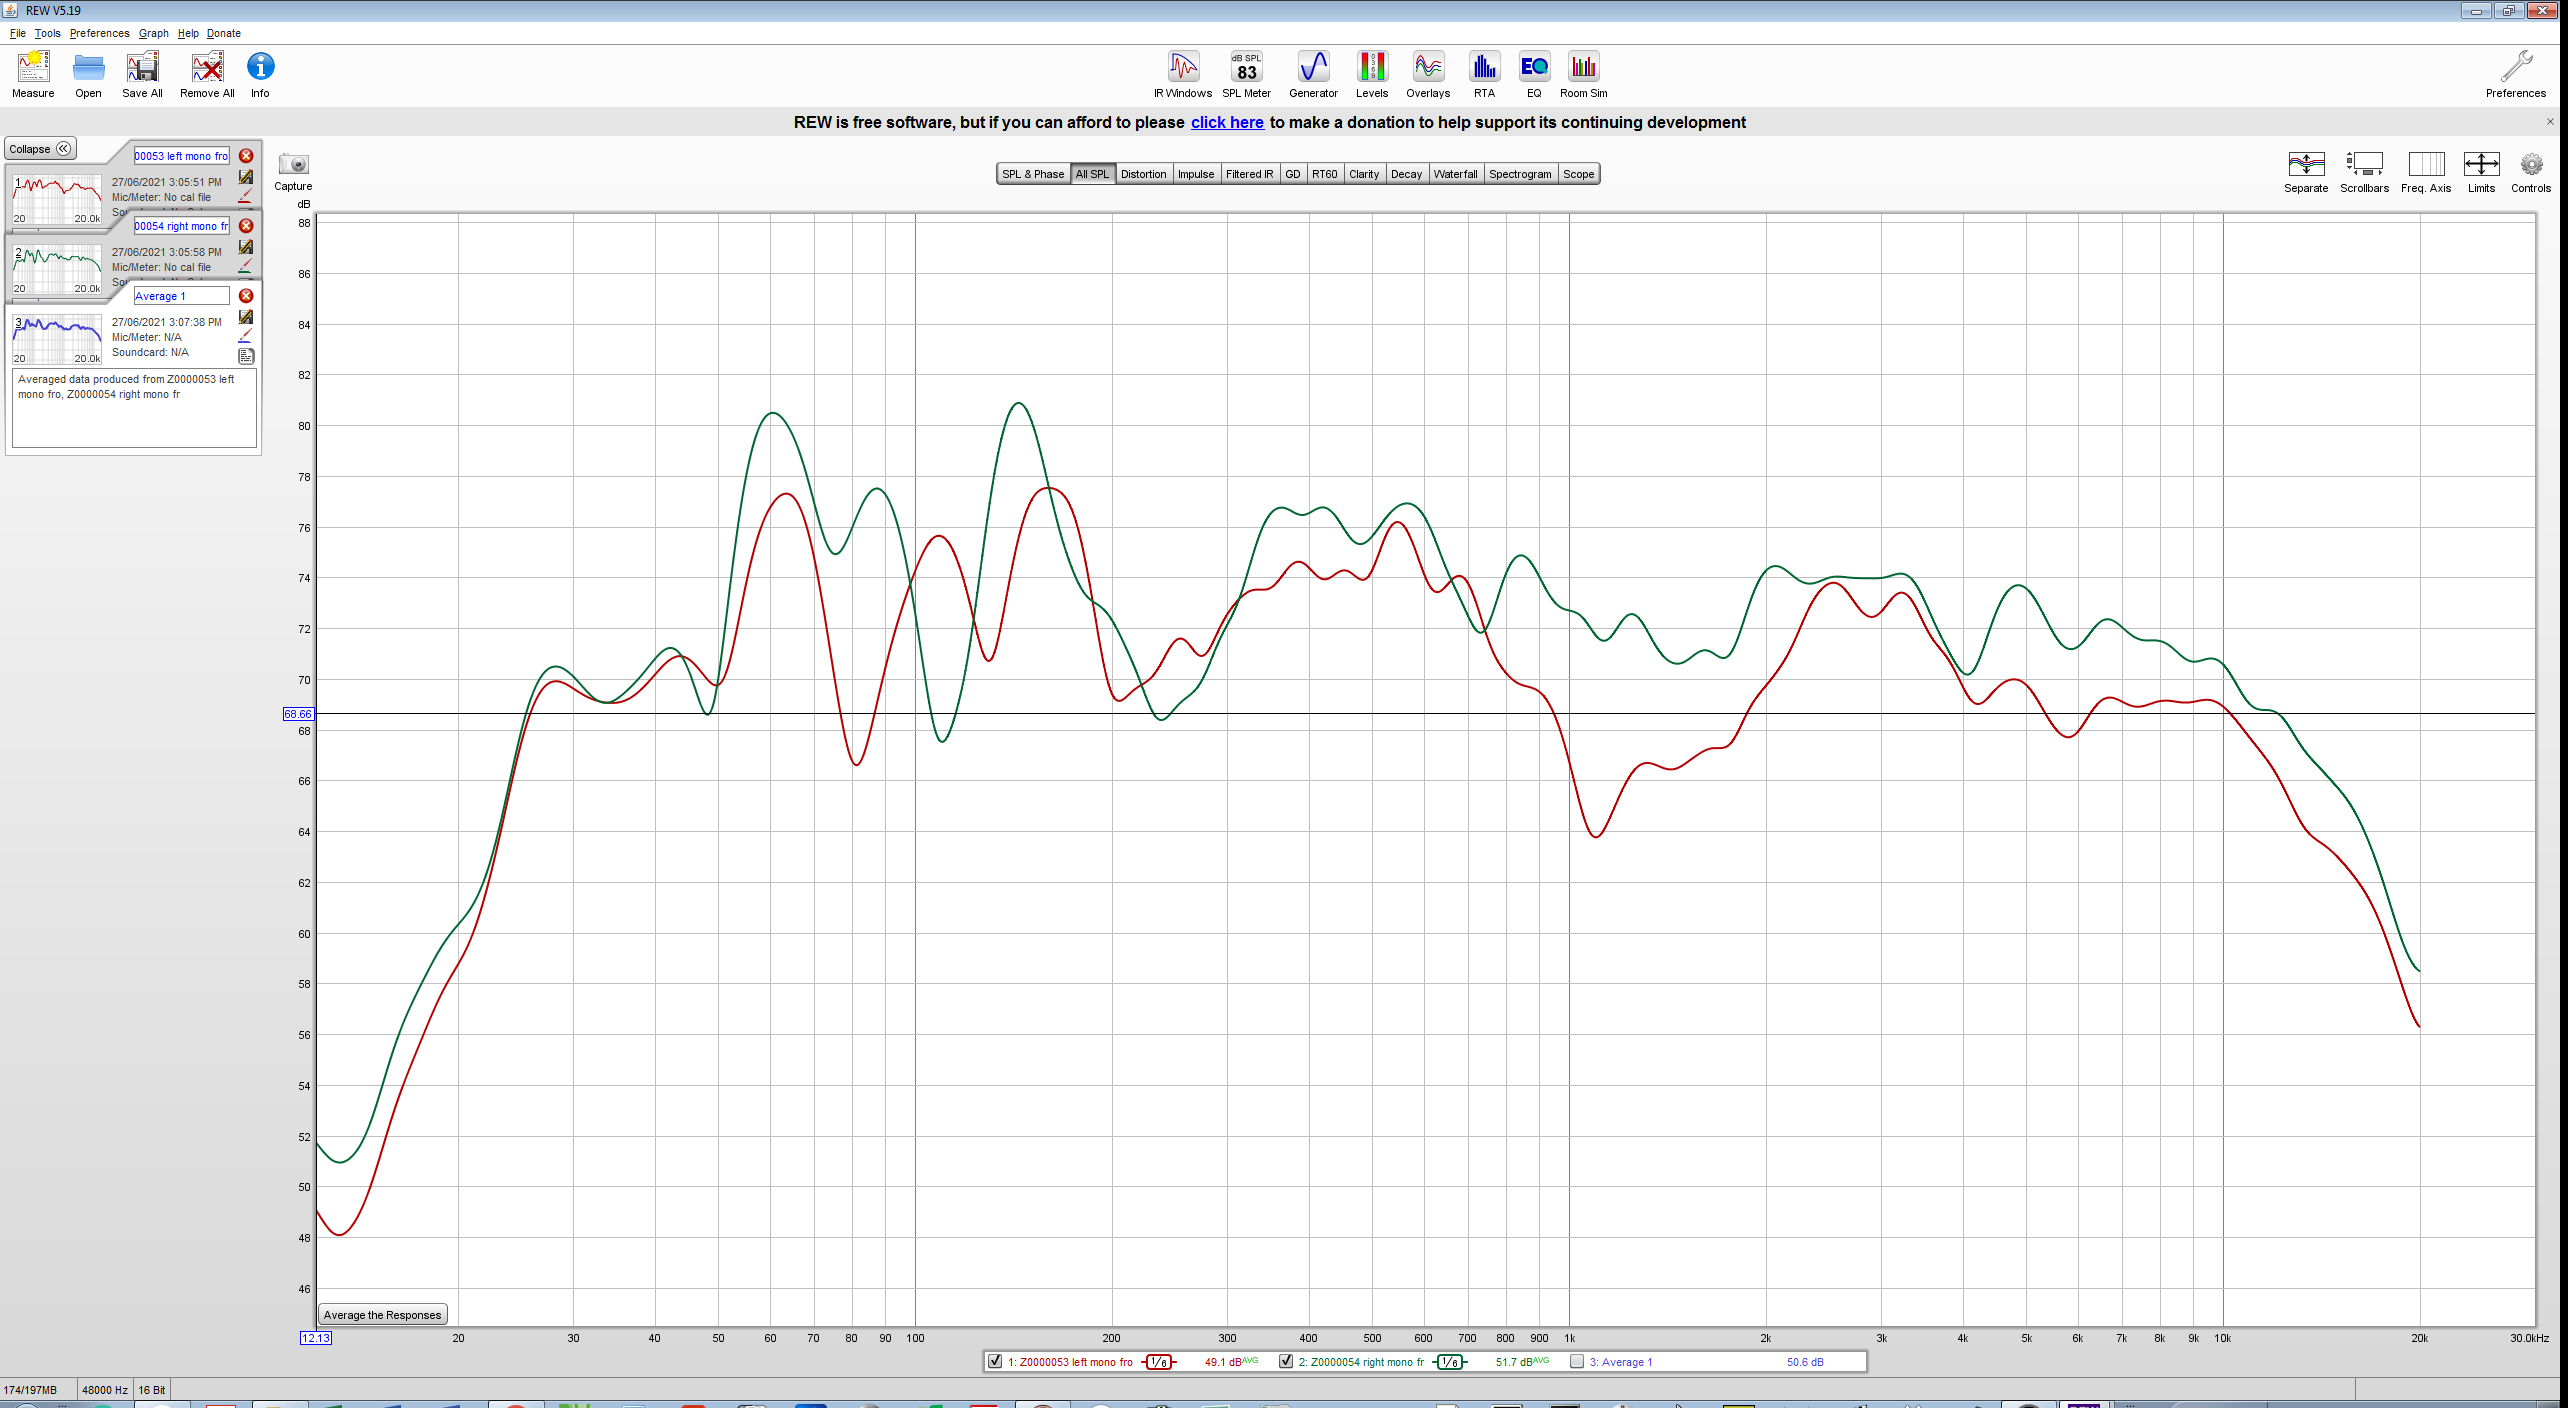The height and width of the screenshot is (1408, 2568).
Task: Switch to SPL & Phase tab
Action: click(x=1033, y=174)
